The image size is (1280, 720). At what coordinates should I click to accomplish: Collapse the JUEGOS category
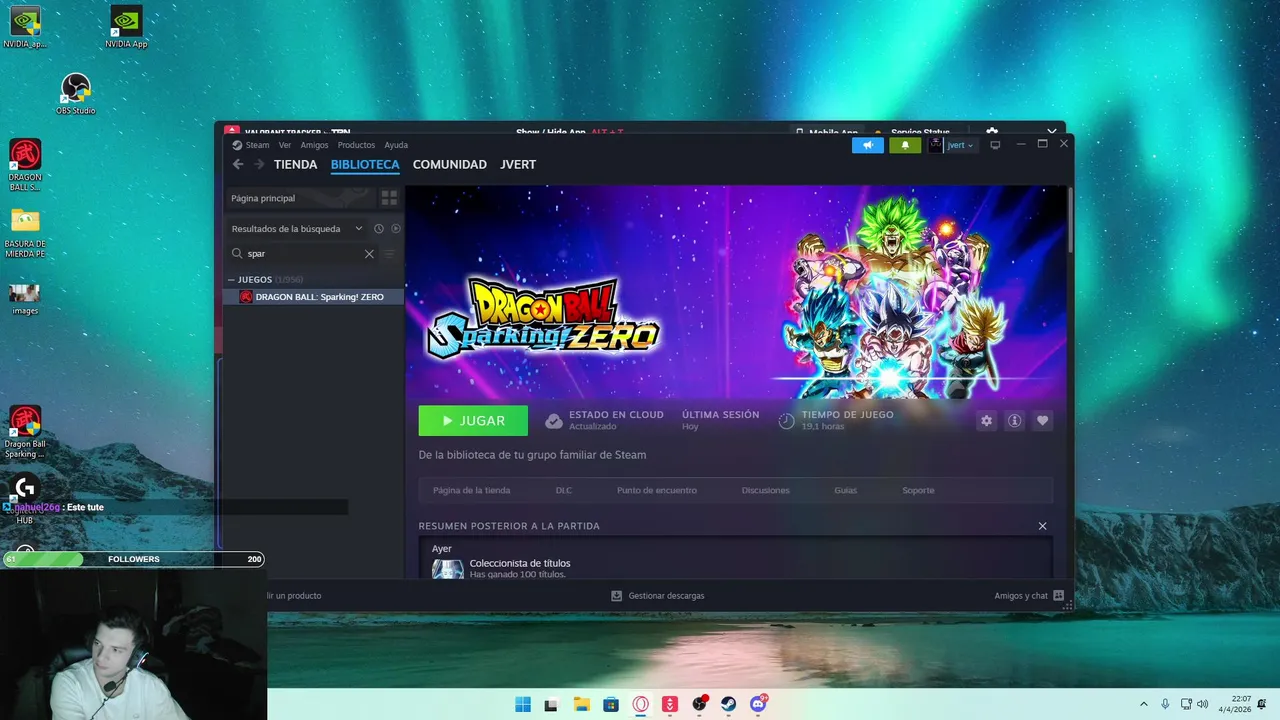[x=232, y=280]
